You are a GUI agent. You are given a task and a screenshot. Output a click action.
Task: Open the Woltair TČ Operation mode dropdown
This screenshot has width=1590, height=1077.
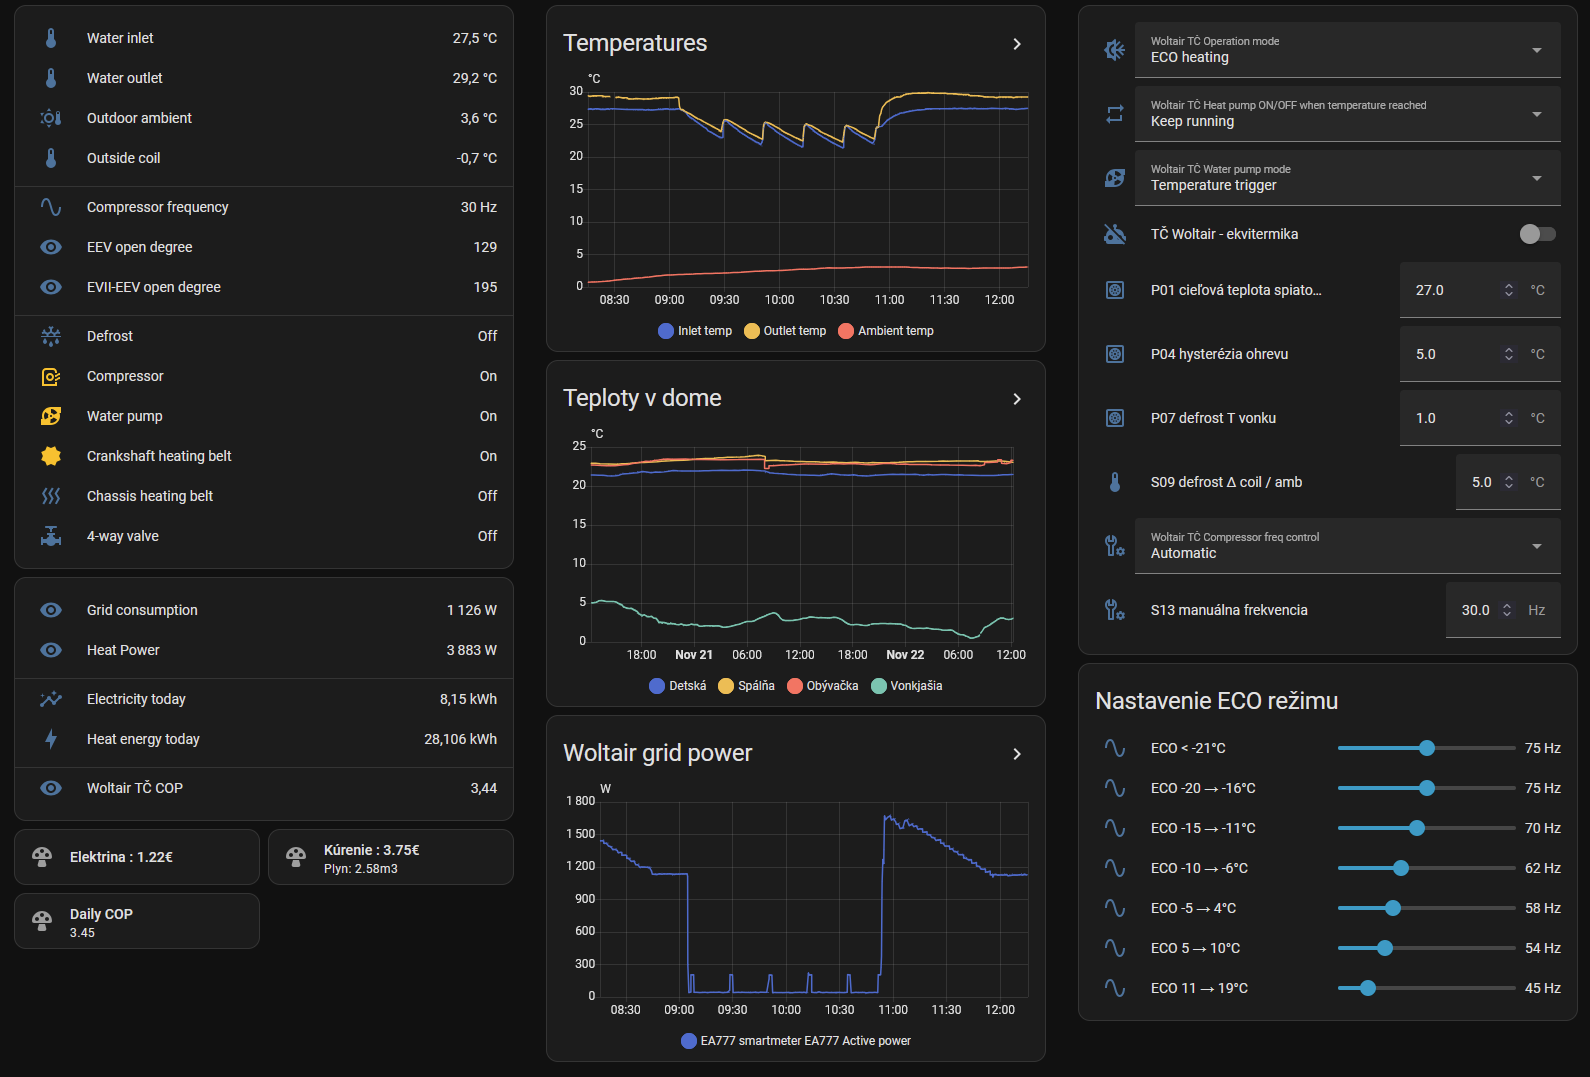click(x=1347, y=50)
